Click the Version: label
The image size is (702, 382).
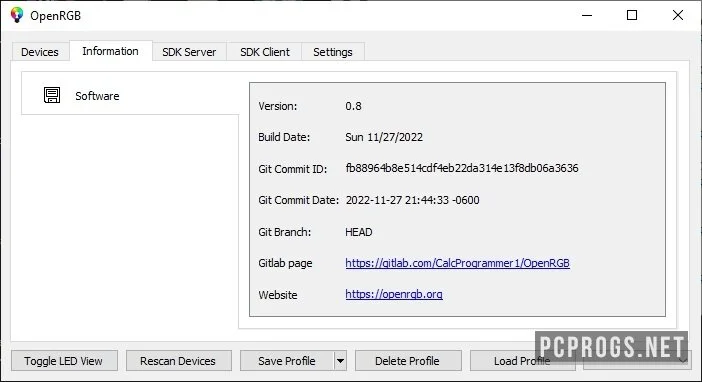[x=278, y=106]
